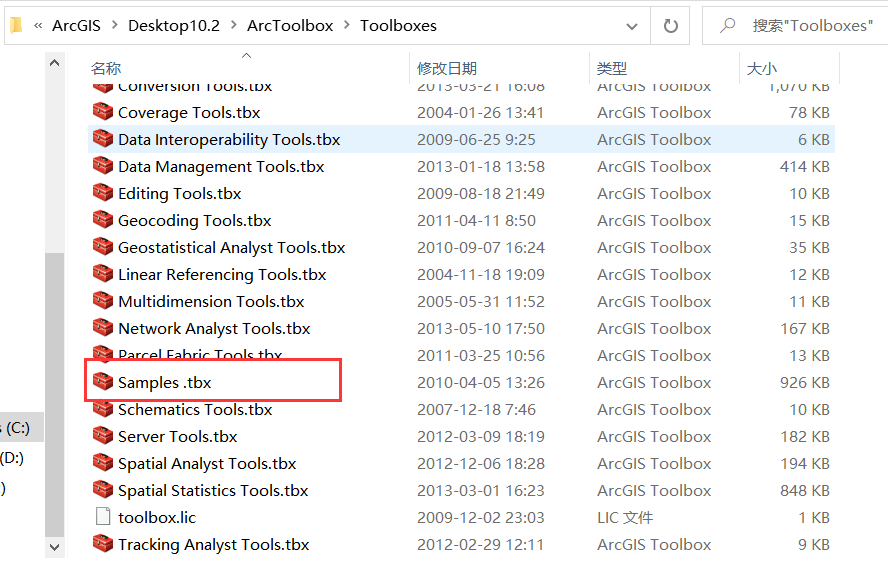The height and width of the screenshot is (572, 888).
Task: Click the Samples .tbx toolbox icon
Action: pos(102,382)
